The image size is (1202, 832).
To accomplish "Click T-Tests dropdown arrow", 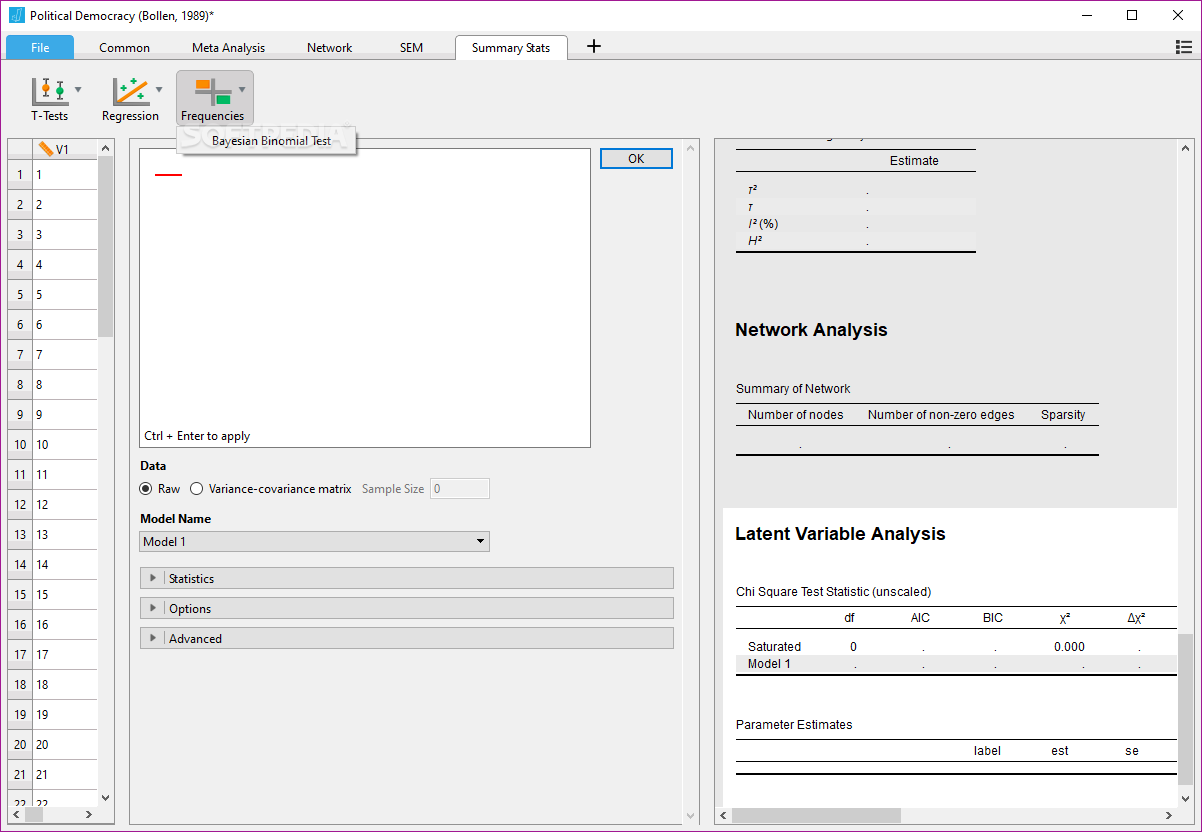I will [78, 89].
